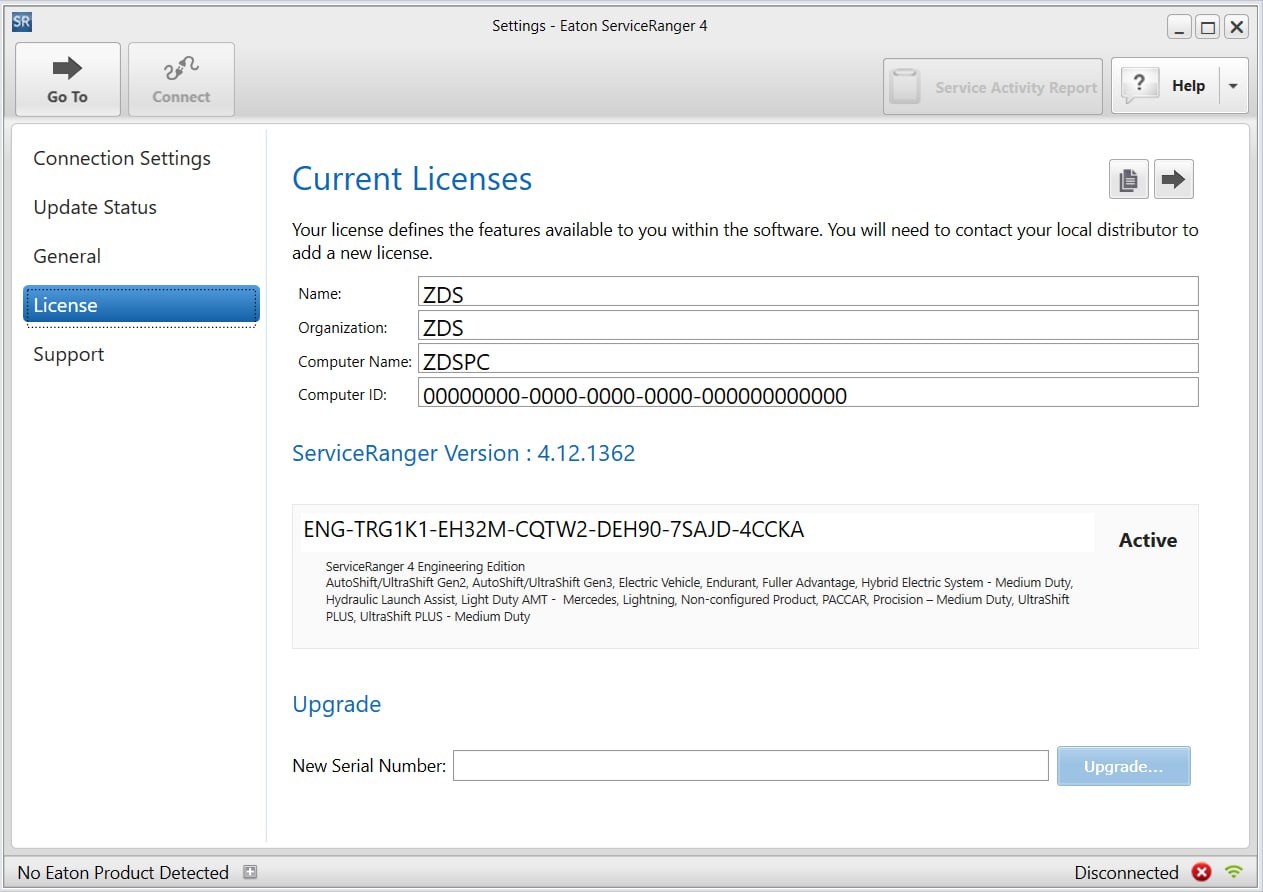Click the No Eaton Product Detected status
The height and width of the screenshot is (892, 1263).
123,872
